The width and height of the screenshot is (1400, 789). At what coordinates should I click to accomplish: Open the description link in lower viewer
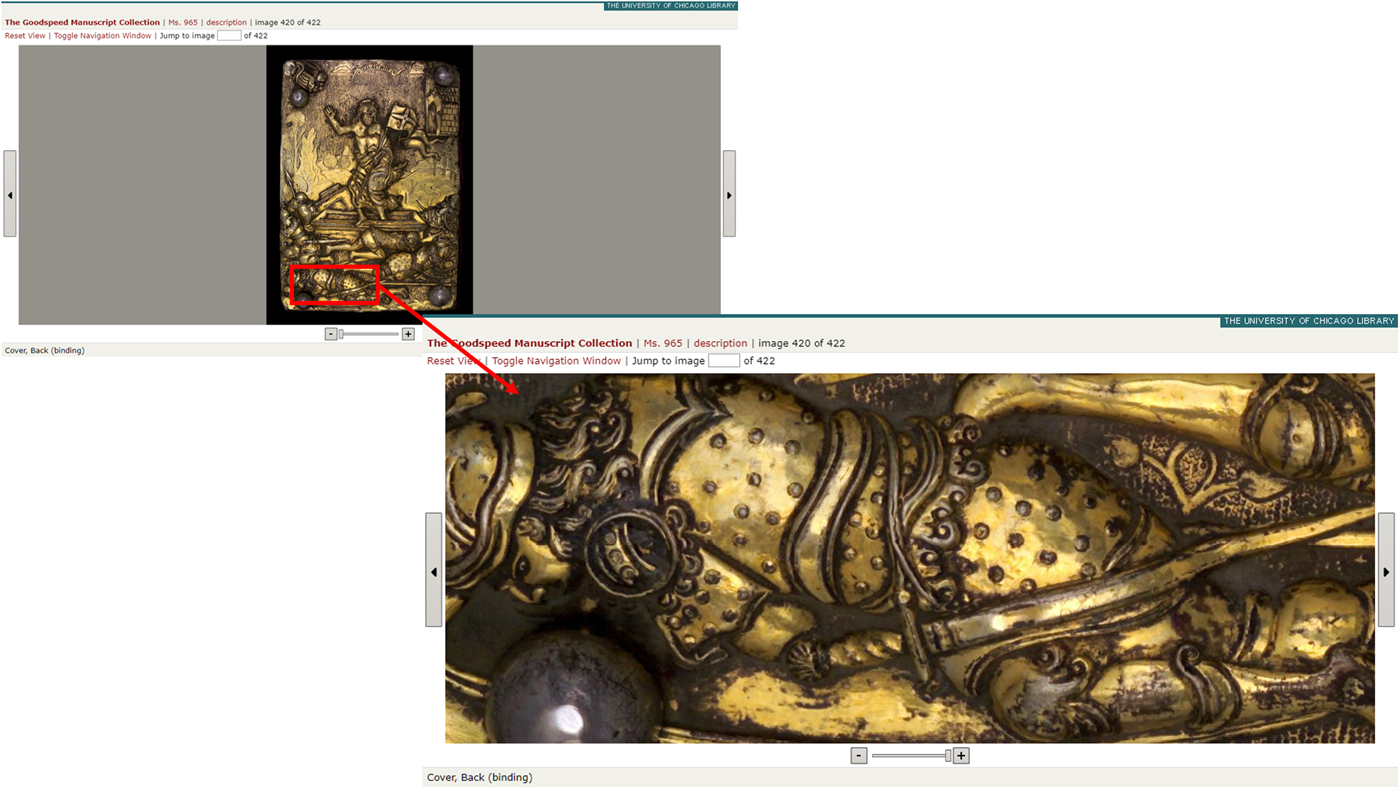(720, 343)
